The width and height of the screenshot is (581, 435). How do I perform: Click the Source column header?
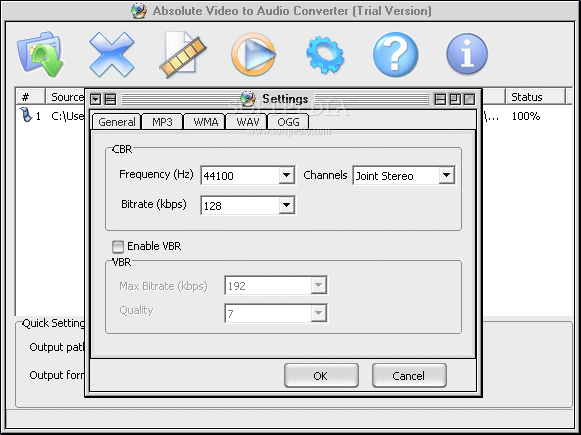click(65, 97)
